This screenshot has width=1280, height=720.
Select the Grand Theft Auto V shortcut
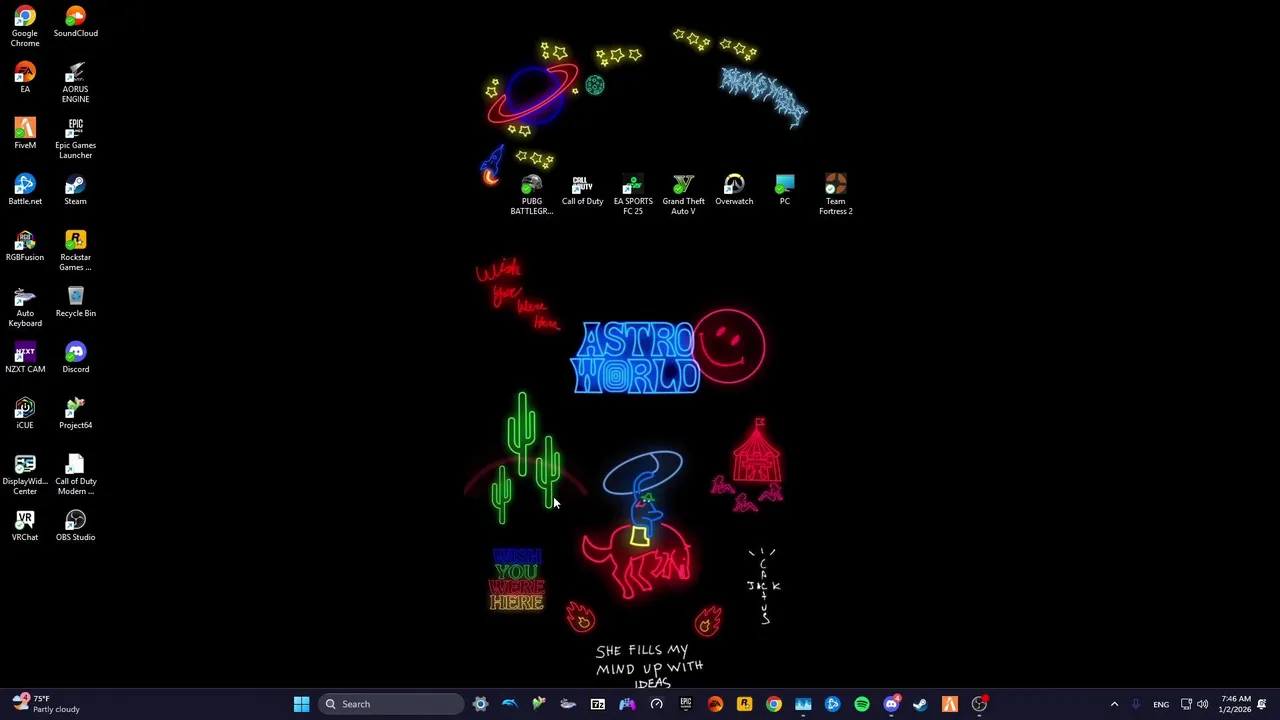tap(683, 195)
